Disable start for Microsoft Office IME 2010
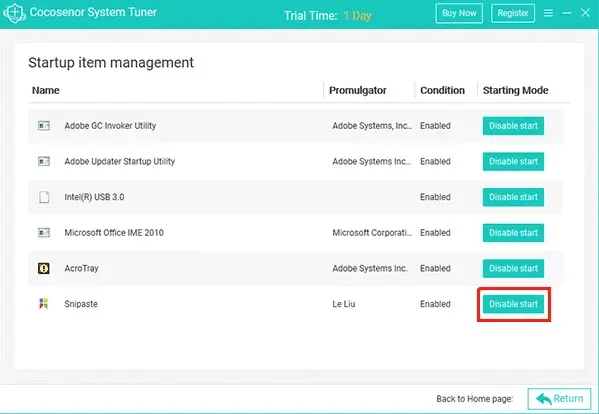 [x=513, y=233]
